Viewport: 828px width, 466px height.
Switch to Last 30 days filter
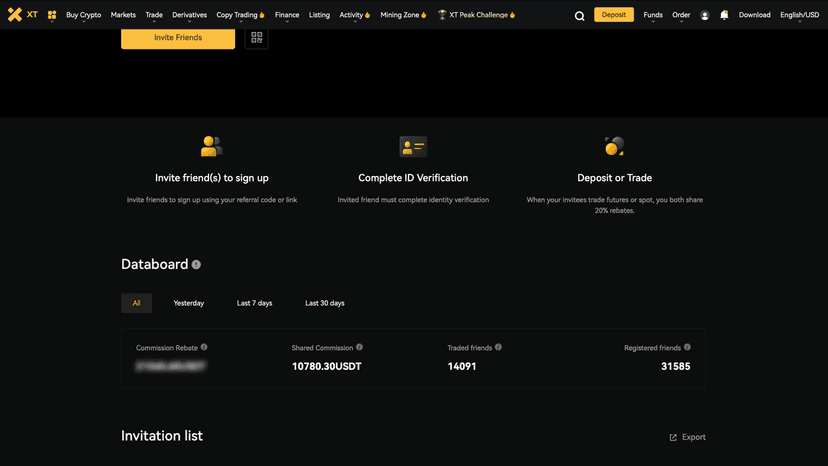click(324, 303)
